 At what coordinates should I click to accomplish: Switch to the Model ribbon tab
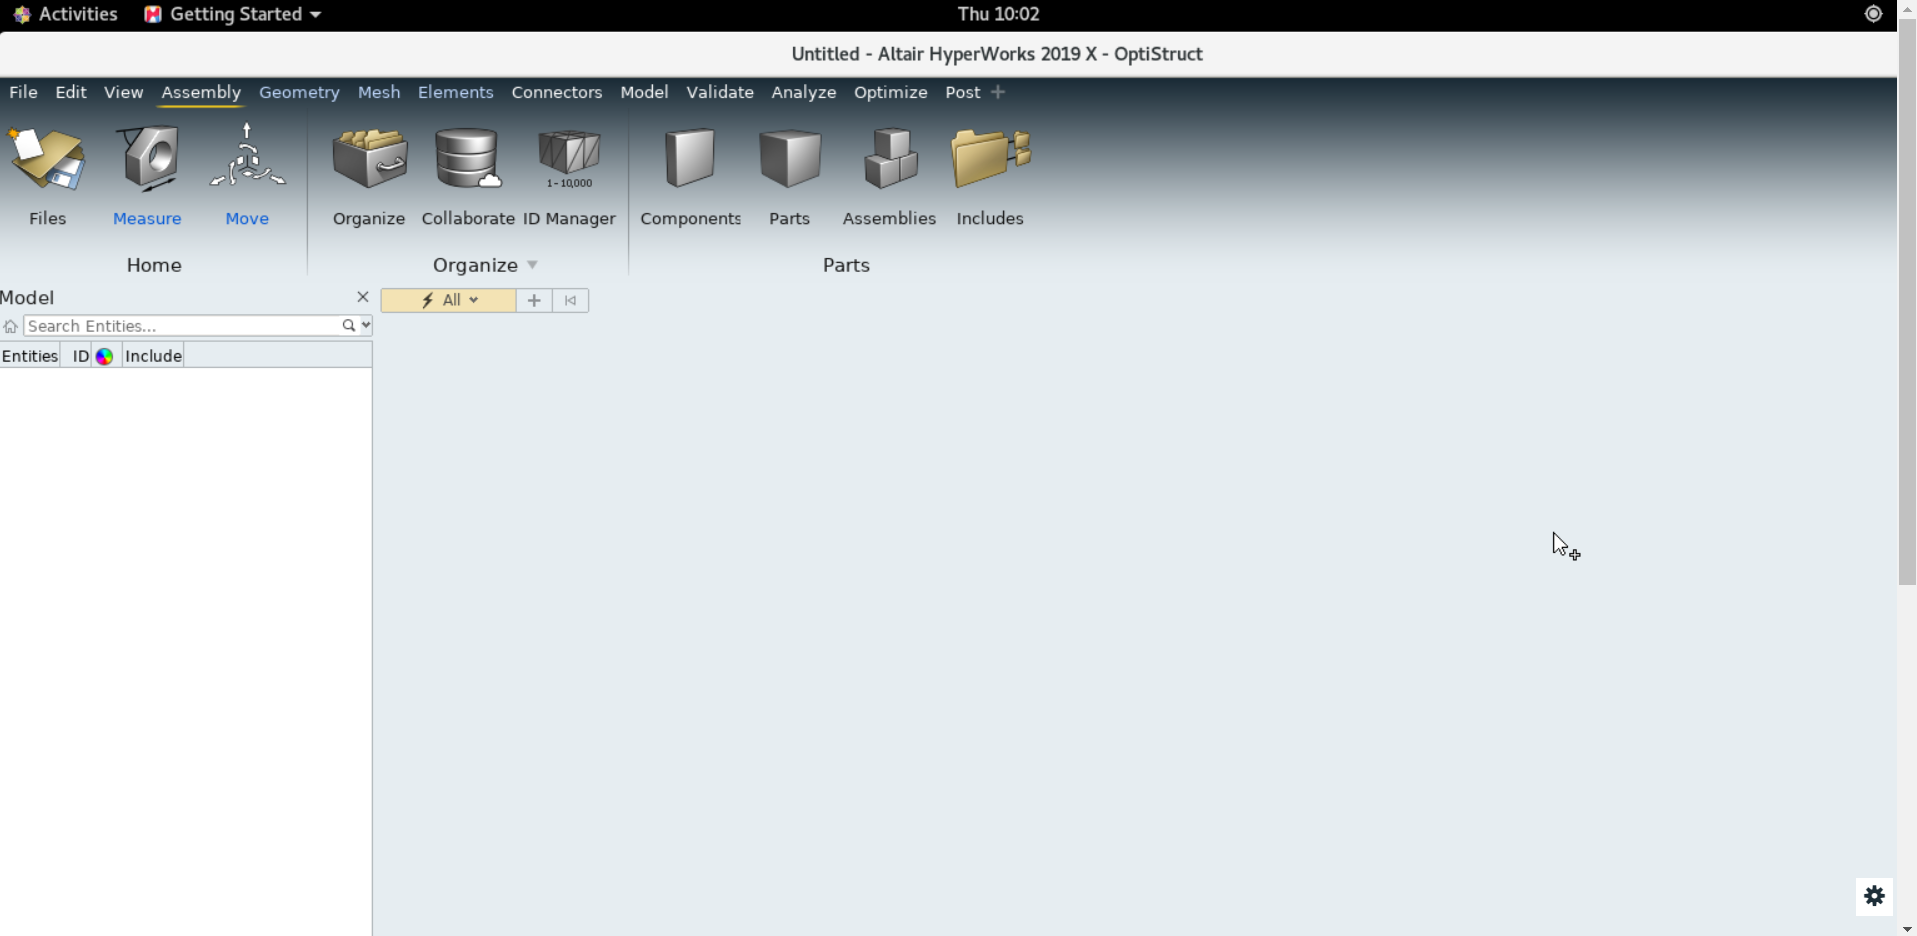644,92
